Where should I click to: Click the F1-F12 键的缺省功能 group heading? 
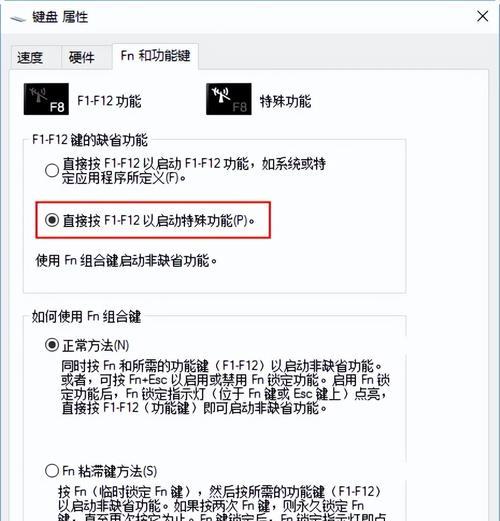90,140
